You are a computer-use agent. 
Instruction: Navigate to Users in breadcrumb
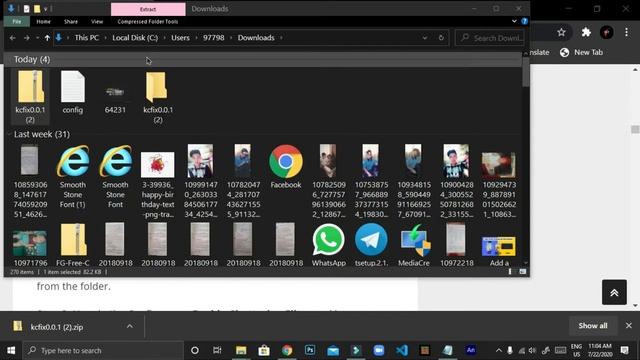coord(180,38)
